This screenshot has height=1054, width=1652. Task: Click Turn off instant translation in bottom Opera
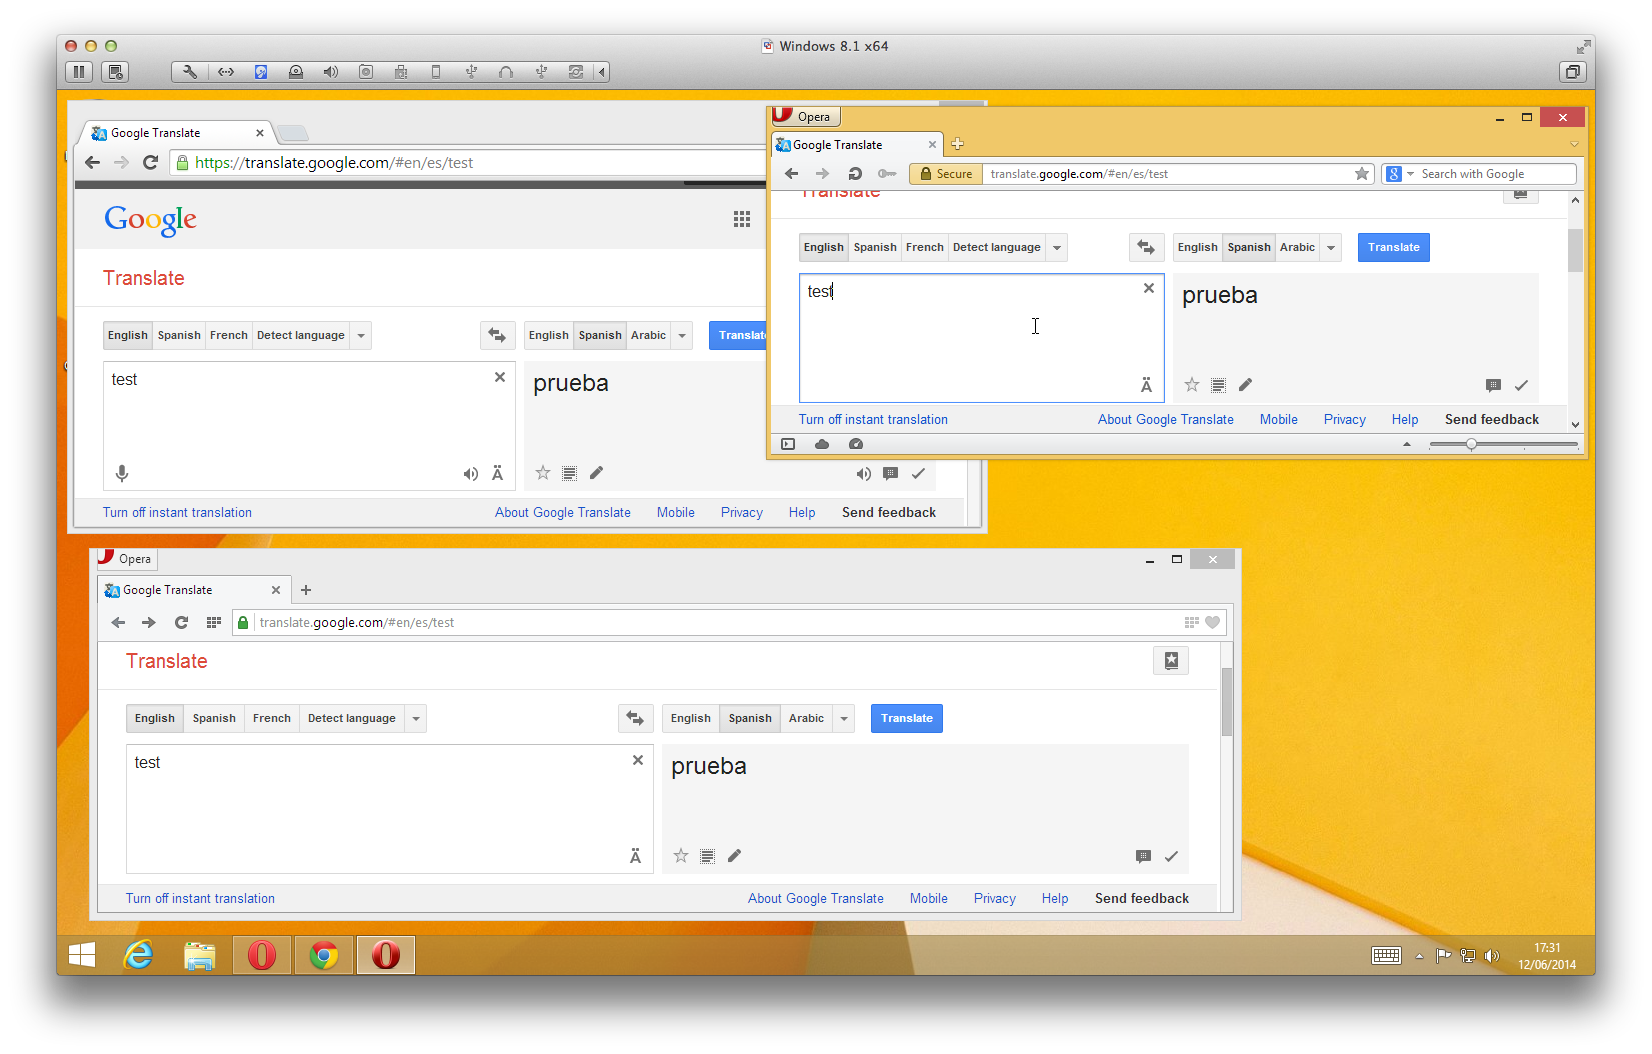point(200,898)
